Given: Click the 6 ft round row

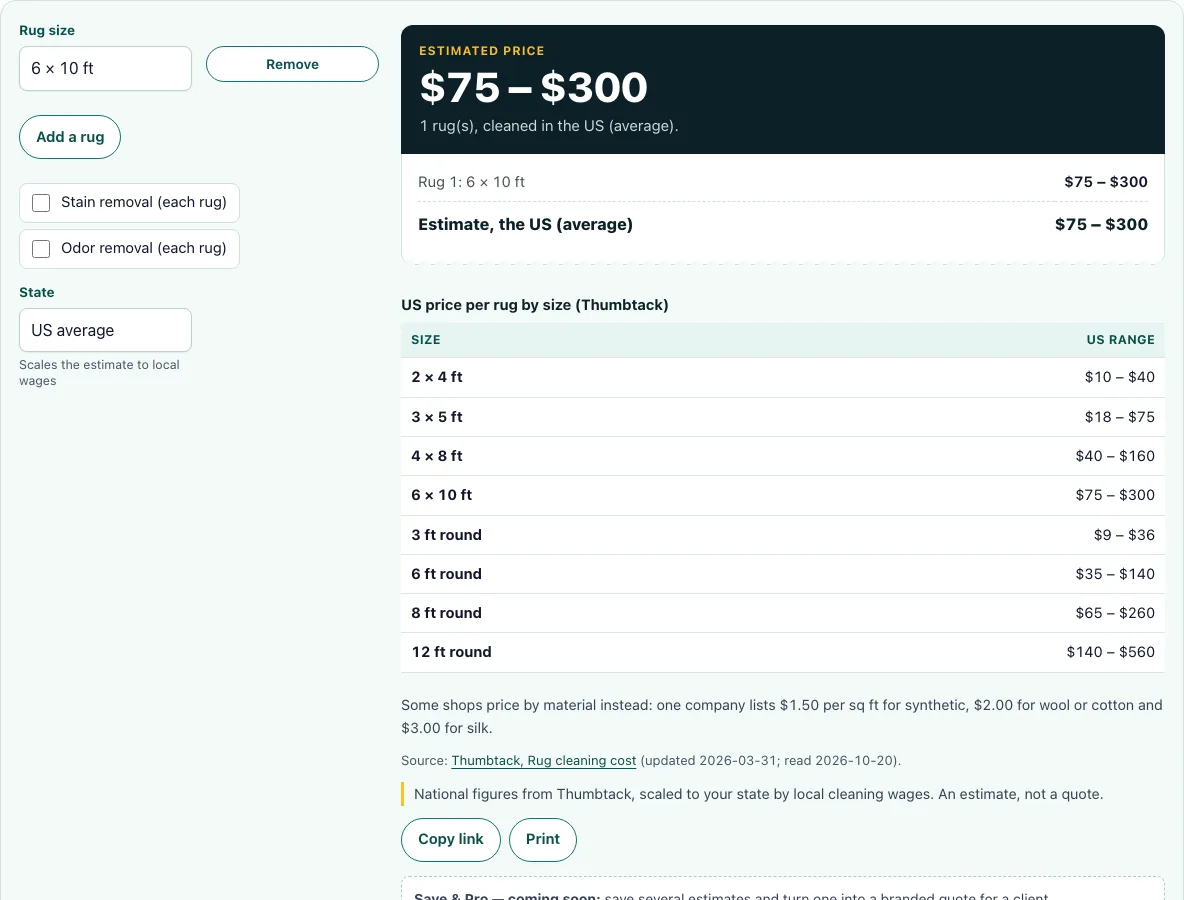Looking at the screenshot, I should tap(782, 574).
